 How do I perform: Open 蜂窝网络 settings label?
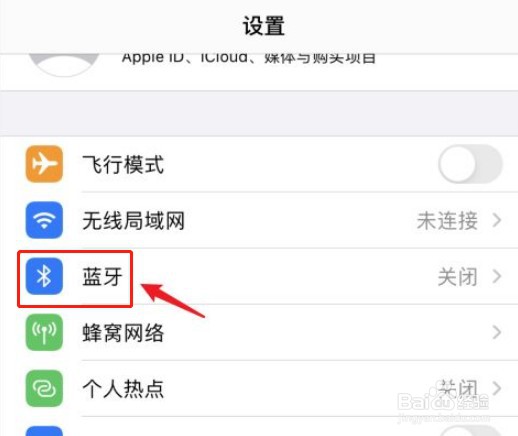(x=123, y=333)
